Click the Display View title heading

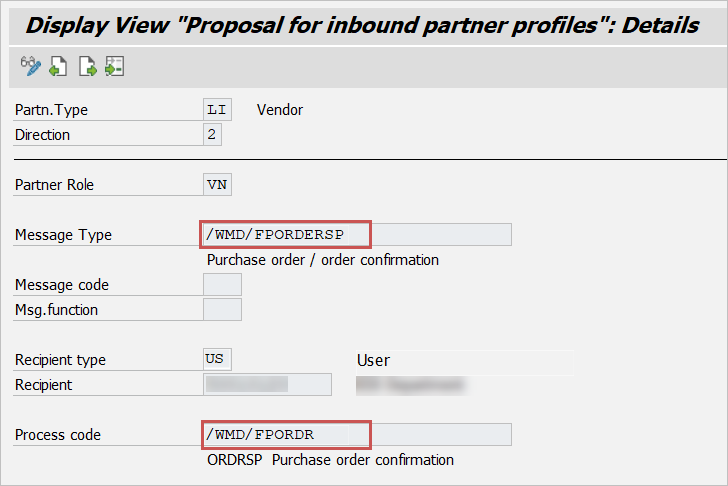(x=362, y=24)
